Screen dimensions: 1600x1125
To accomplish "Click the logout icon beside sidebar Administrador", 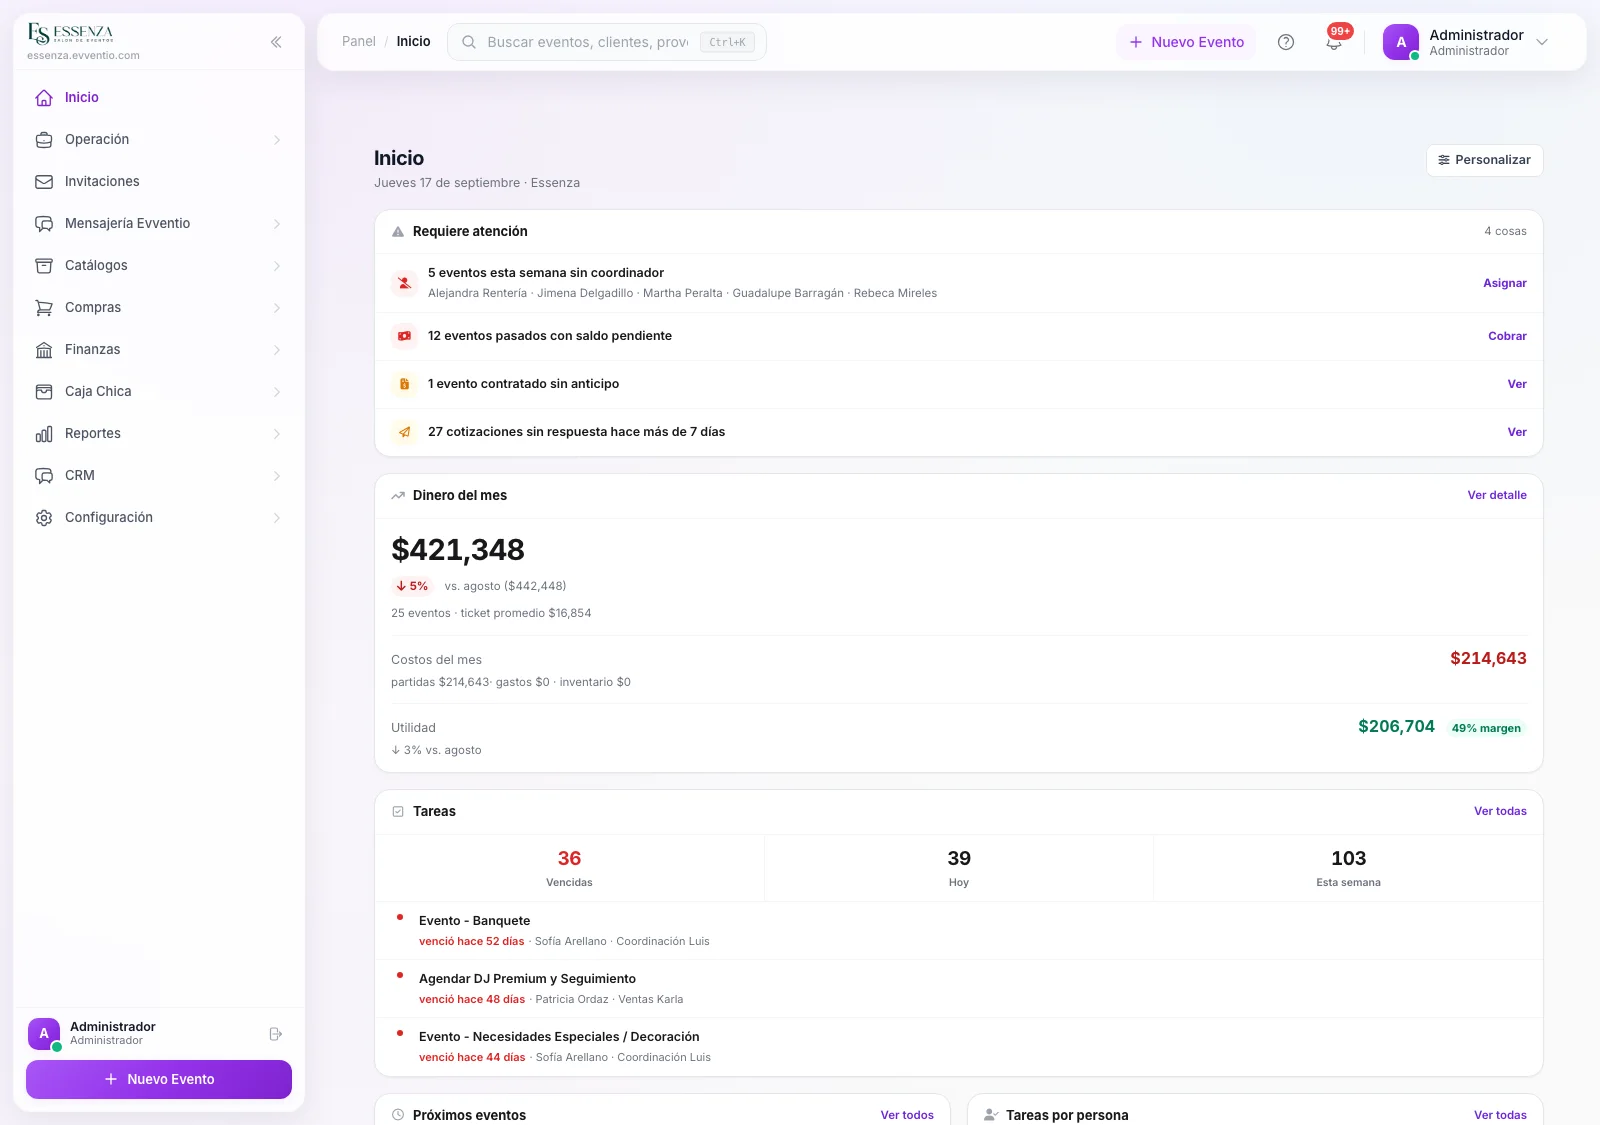I will pyautogui.click(x=276, y=1034).
